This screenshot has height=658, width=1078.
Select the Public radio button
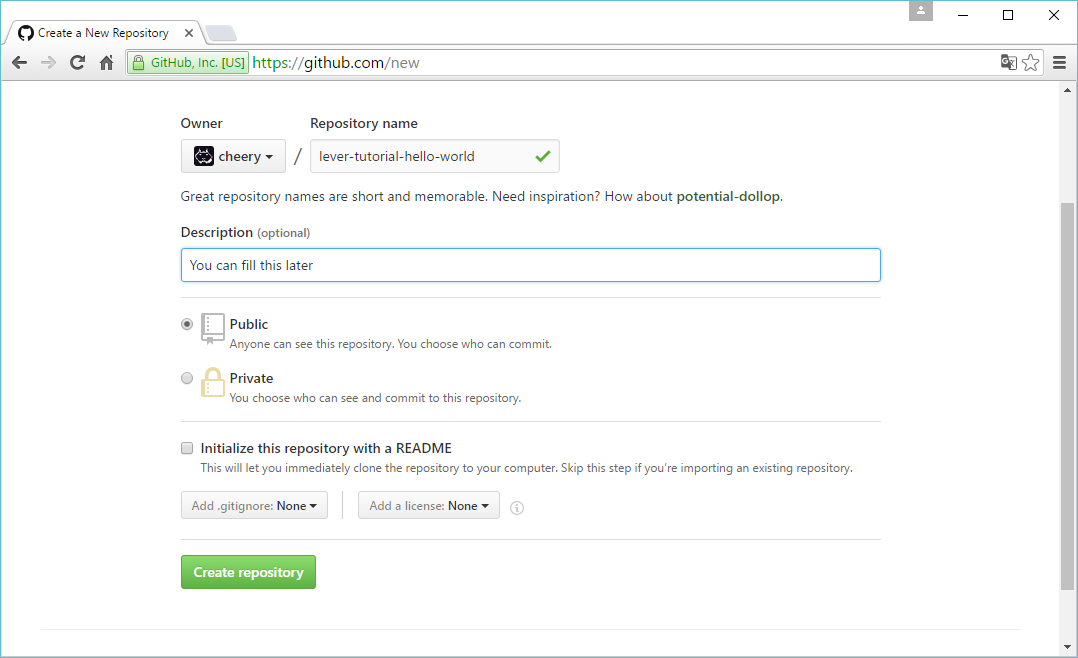187,324
